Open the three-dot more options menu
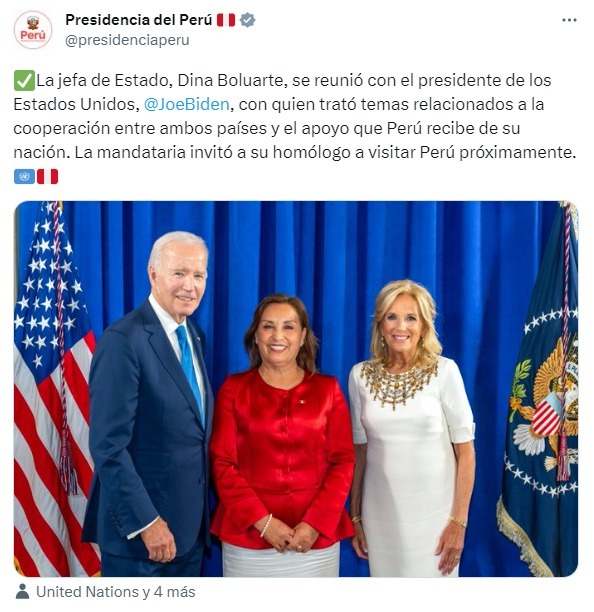Viewport: 594px width, 612px height. click(569, 20)
